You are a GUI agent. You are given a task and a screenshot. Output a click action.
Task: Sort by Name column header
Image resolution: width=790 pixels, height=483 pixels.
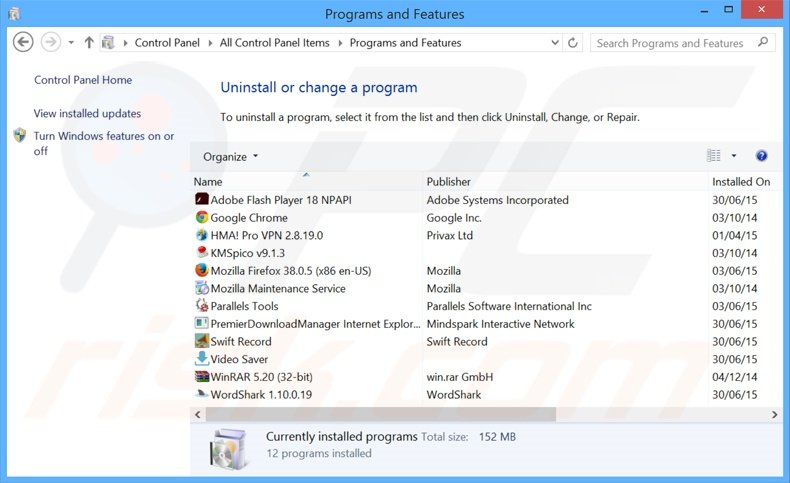tap(208, 182)
